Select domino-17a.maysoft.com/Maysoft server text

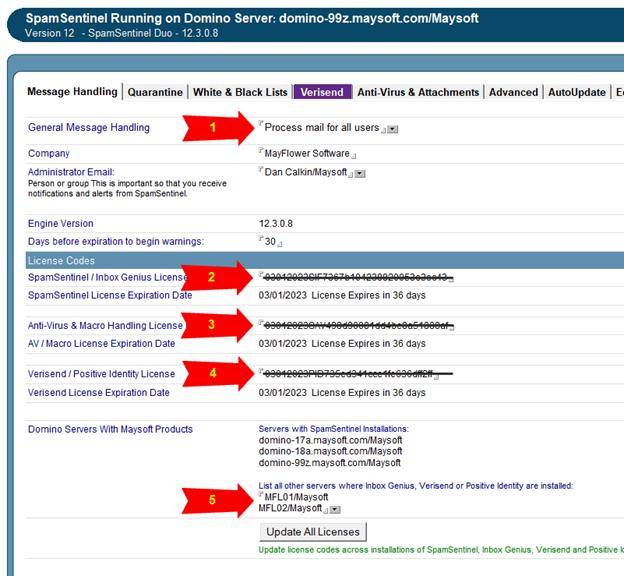click(330, 440)
